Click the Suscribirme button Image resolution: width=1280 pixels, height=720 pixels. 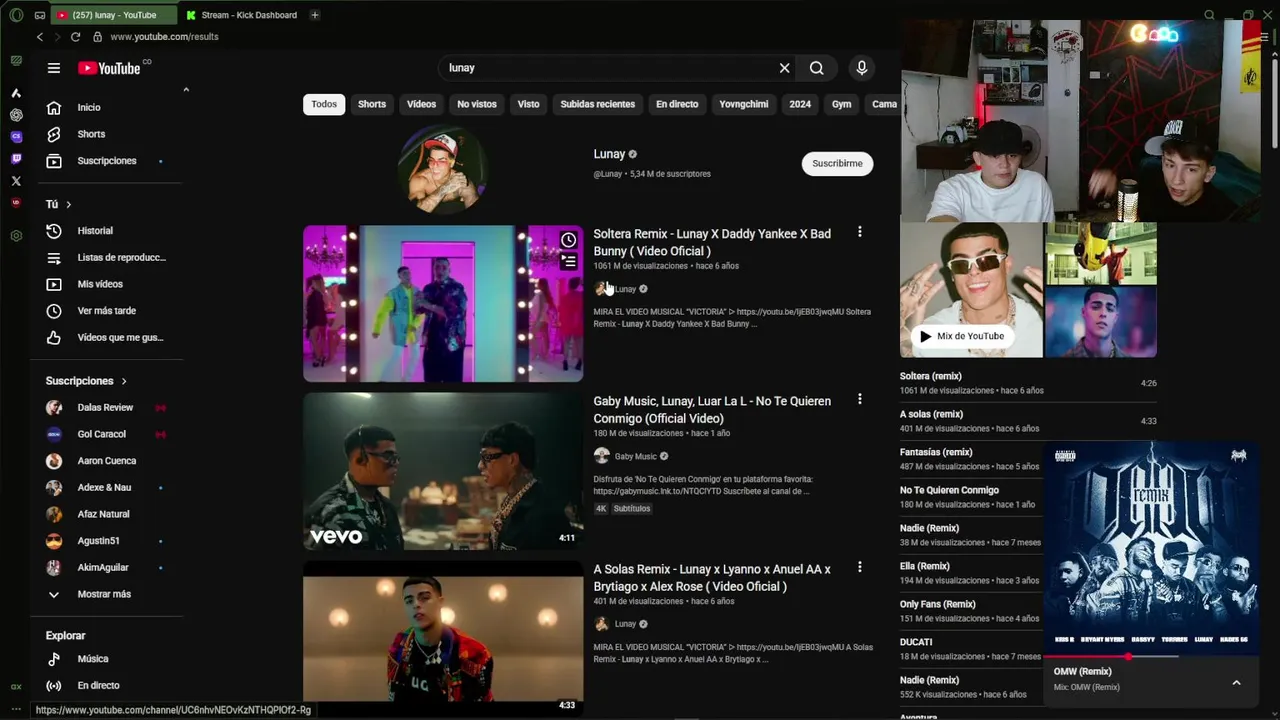[x=837, y=163]
